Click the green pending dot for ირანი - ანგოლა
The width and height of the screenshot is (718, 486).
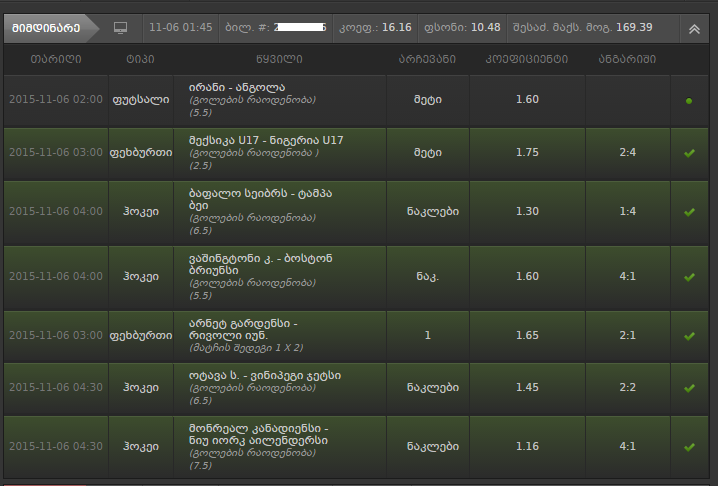[x=689, y=101]
